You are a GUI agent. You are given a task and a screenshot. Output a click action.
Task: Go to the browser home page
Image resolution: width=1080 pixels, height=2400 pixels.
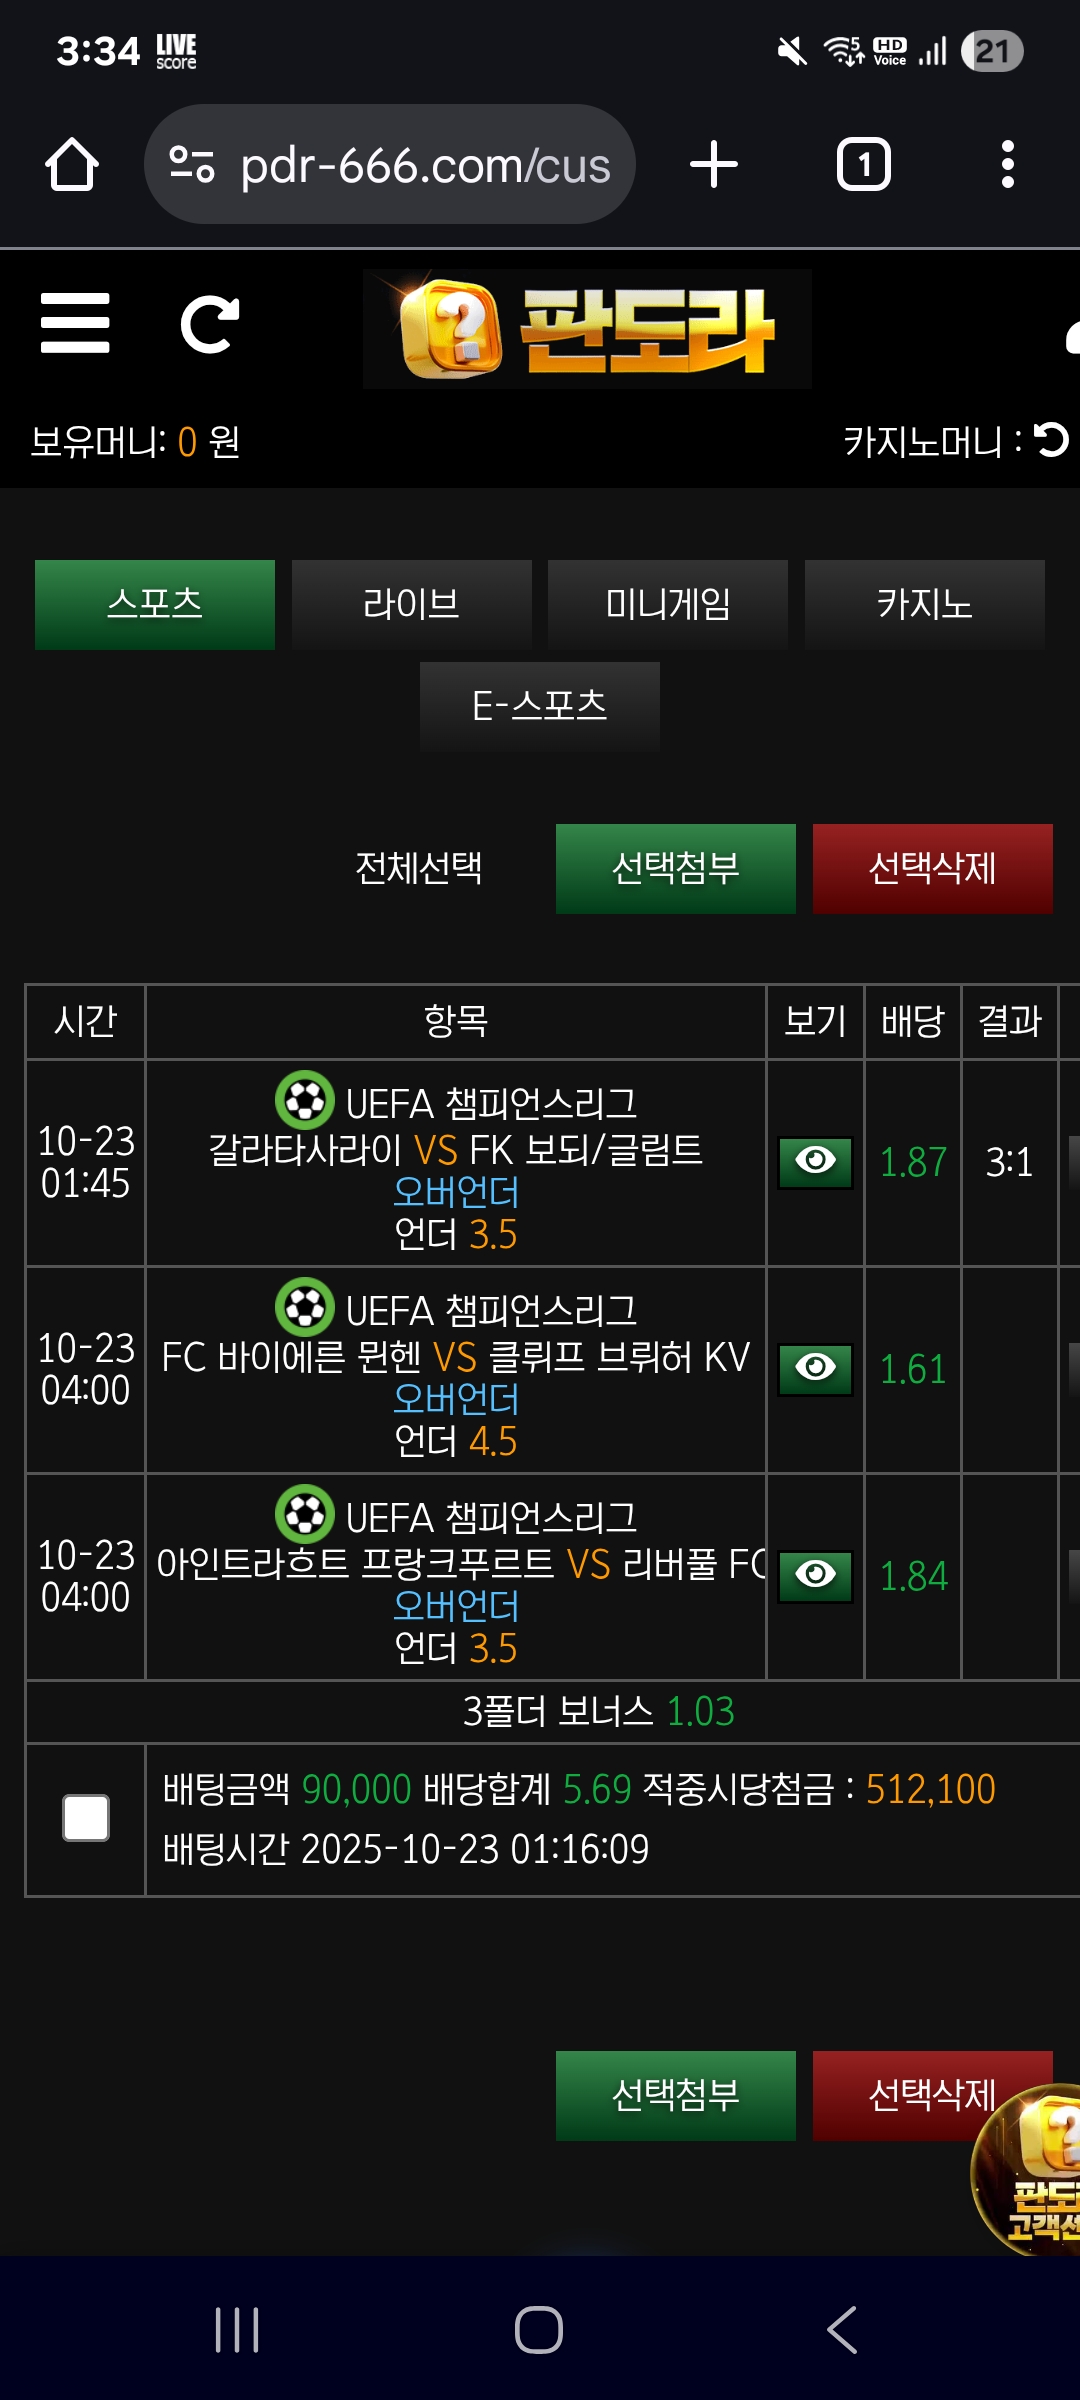tap(72, 165)
